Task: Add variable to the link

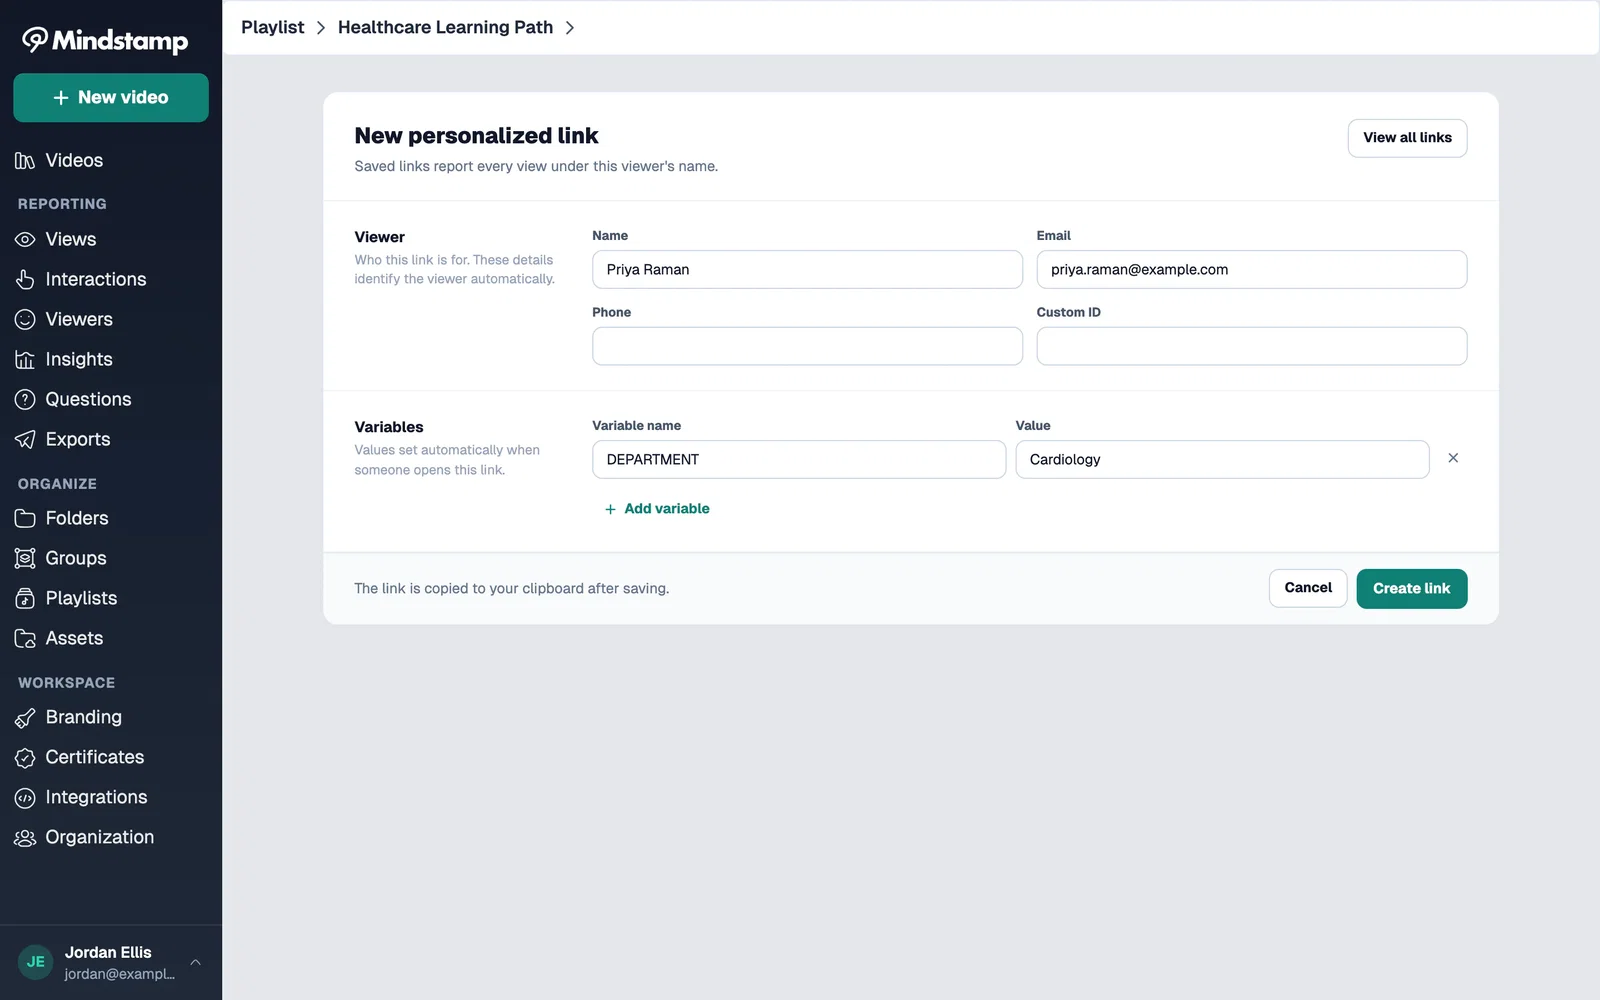Action: [x=657, y=509]
